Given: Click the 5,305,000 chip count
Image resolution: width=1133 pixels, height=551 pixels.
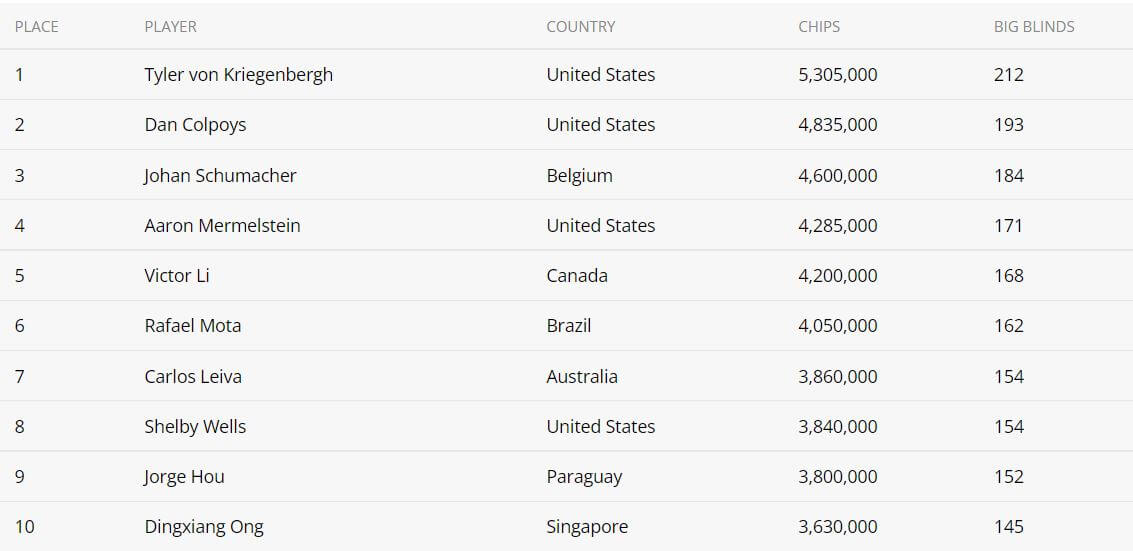Looking at the screenshot, I should [838, 75].
